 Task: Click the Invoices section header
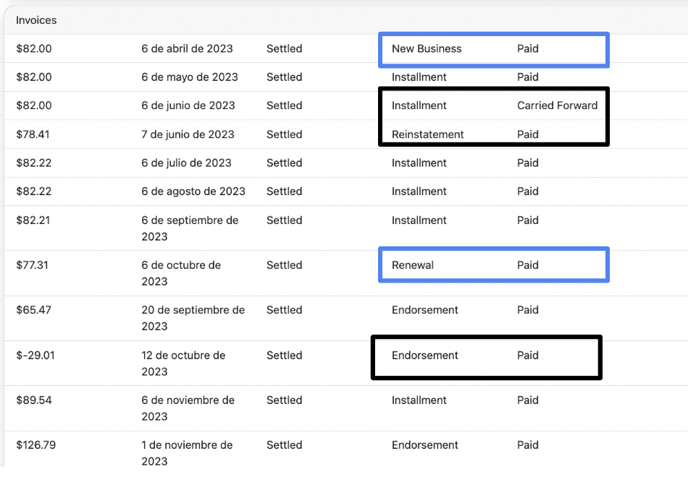(36, 20)
